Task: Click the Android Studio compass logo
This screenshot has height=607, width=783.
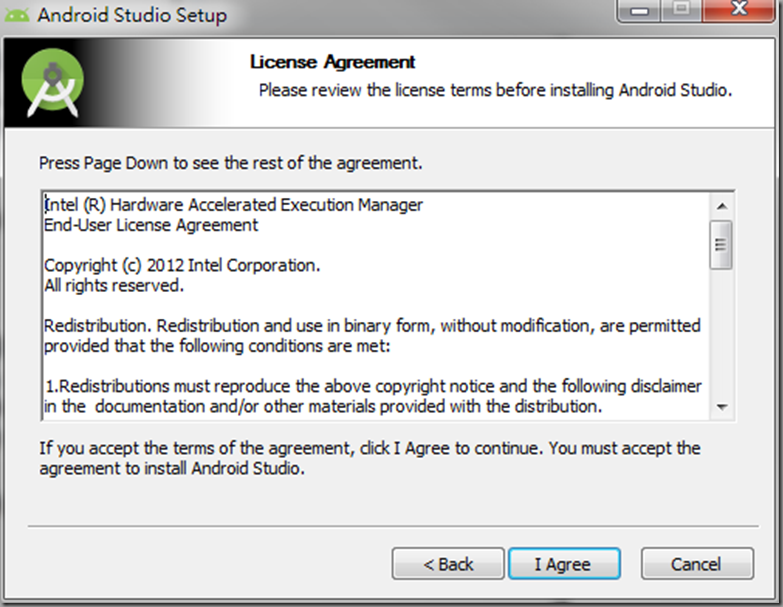Action: tap(52, 82)
